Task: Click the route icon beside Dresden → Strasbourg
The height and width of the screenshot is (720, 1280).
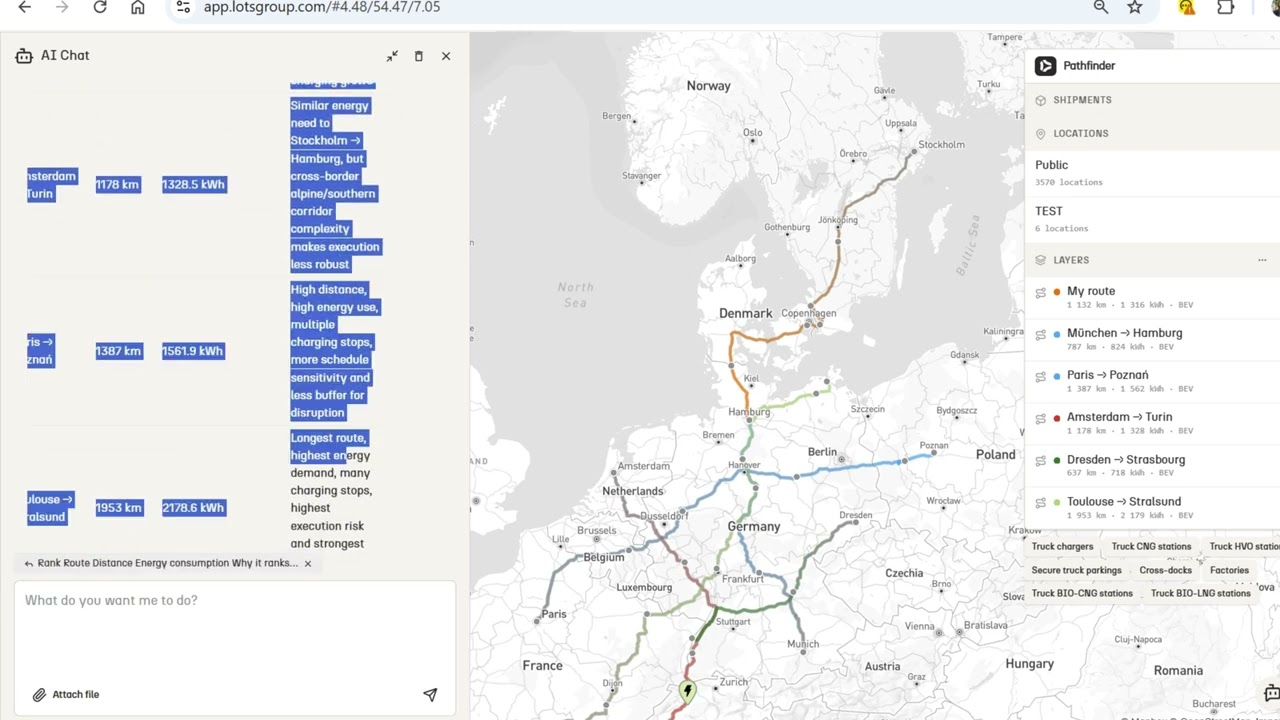Action: tap(1040, 460)
